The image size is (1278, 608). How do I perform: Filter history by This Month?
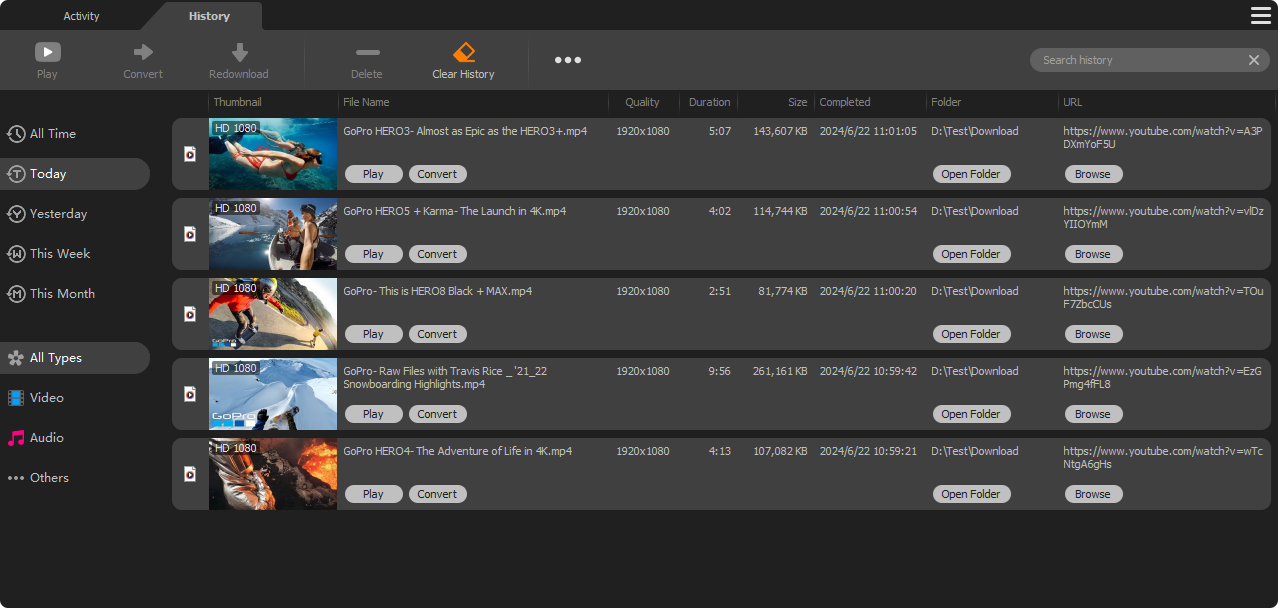pos(75,294)
